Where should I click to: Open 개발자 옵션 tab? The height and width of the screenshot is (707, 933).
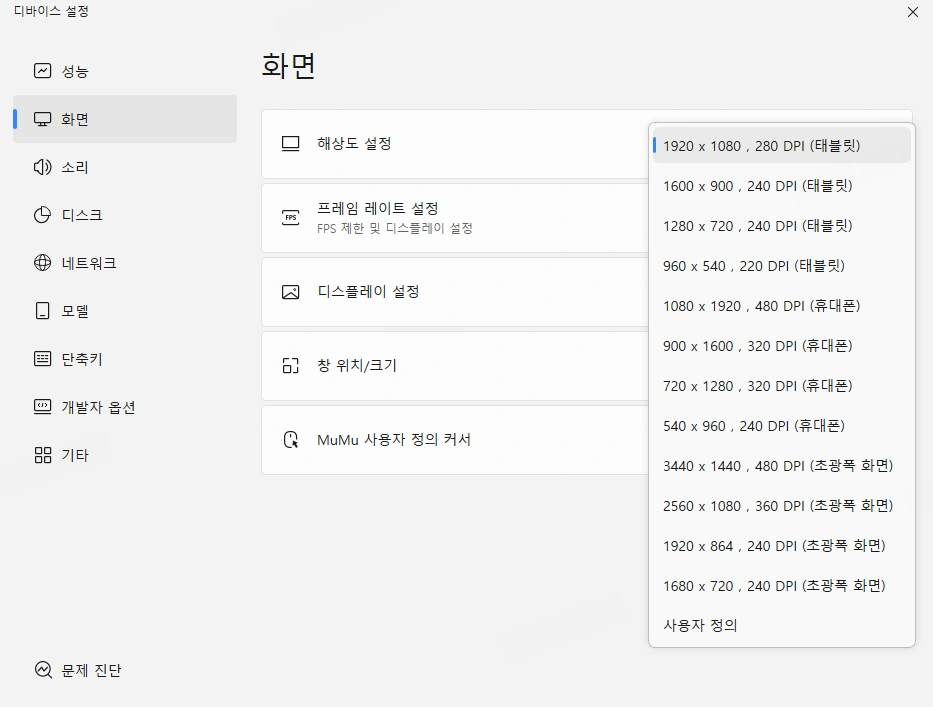point(125,407)
